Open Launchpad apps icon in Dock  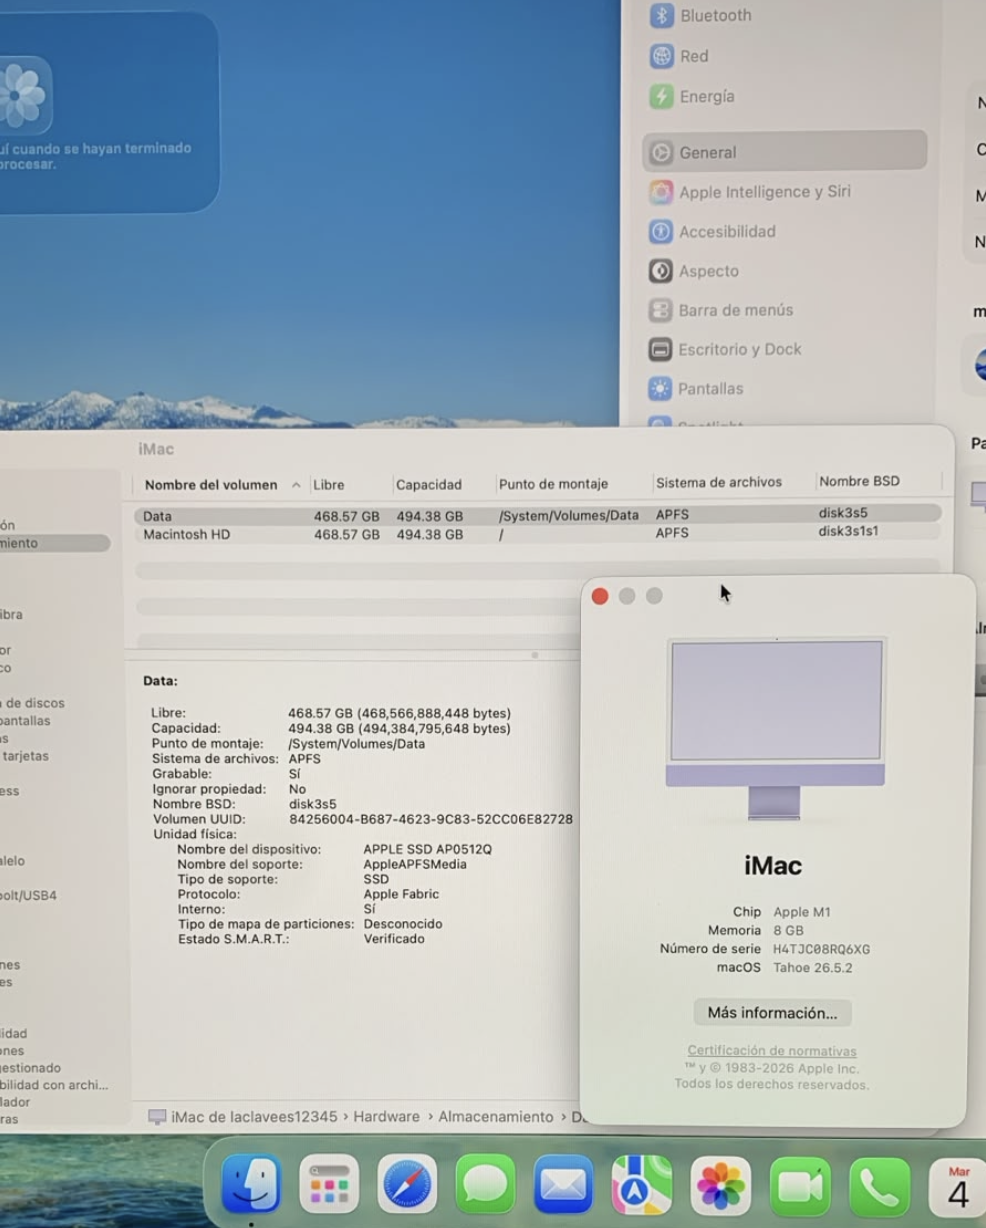click(329, 1185)
